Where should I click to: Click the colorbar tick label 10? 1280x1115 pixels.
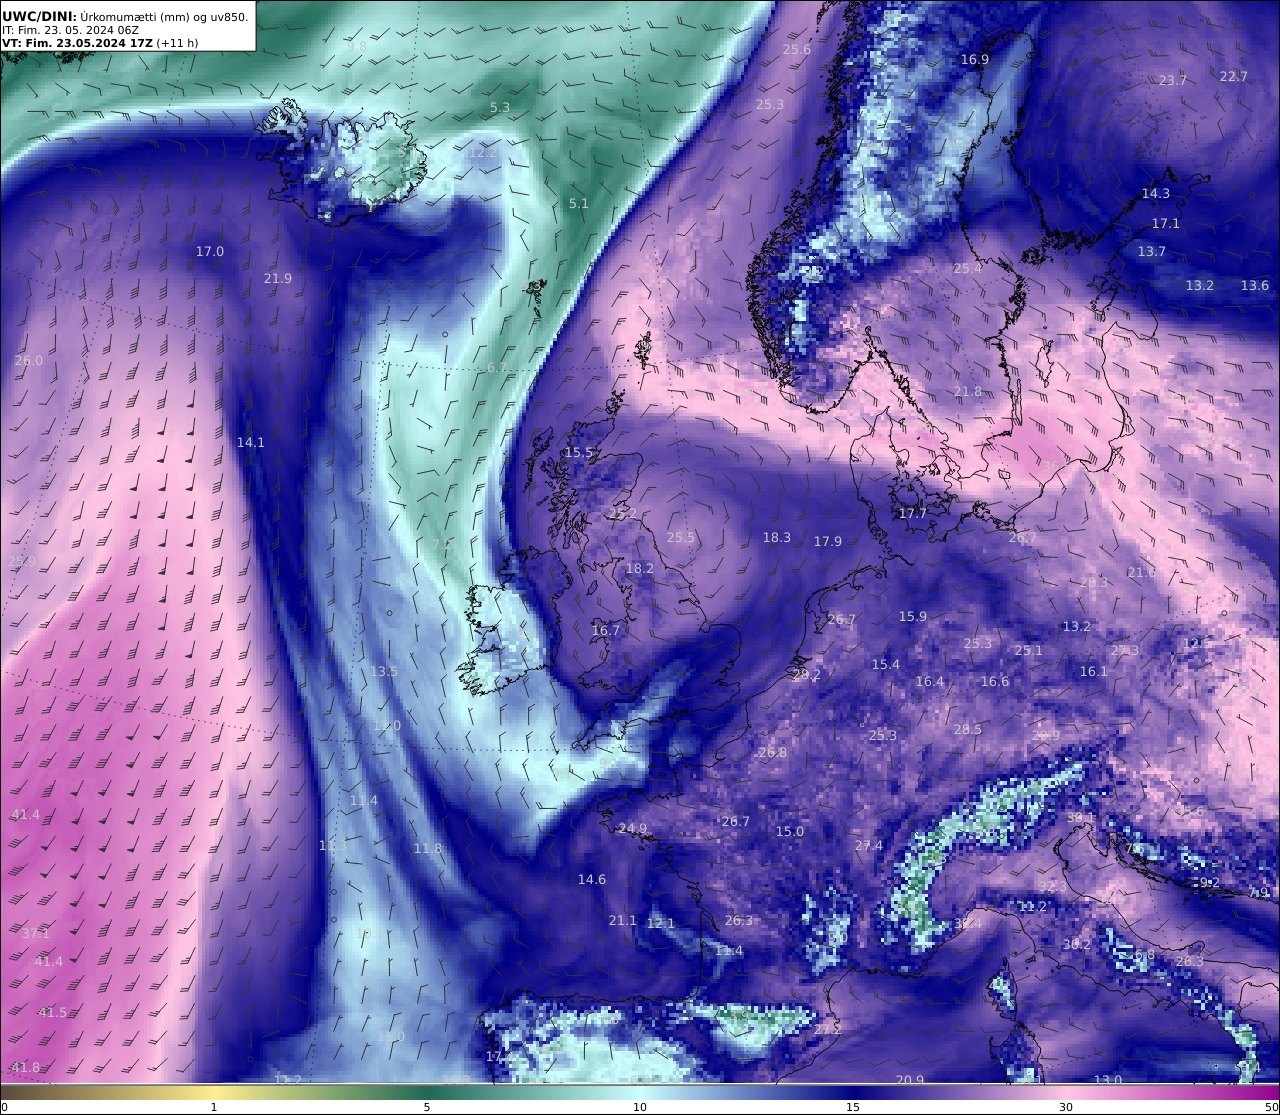tap(640, 1108)
